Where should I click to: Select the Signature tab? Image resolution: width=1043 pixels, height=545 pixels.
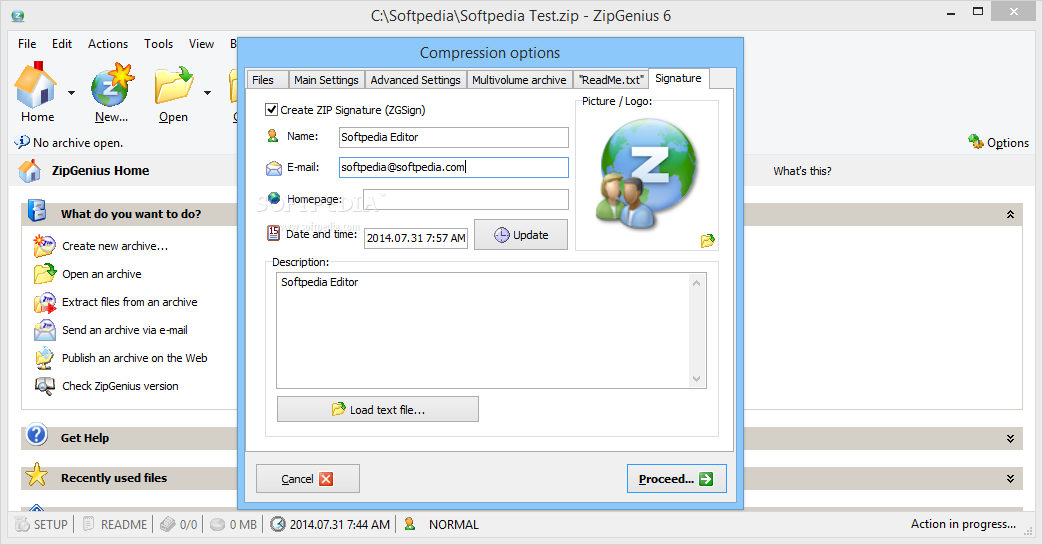pyautogui.click(x=678, y=78)
